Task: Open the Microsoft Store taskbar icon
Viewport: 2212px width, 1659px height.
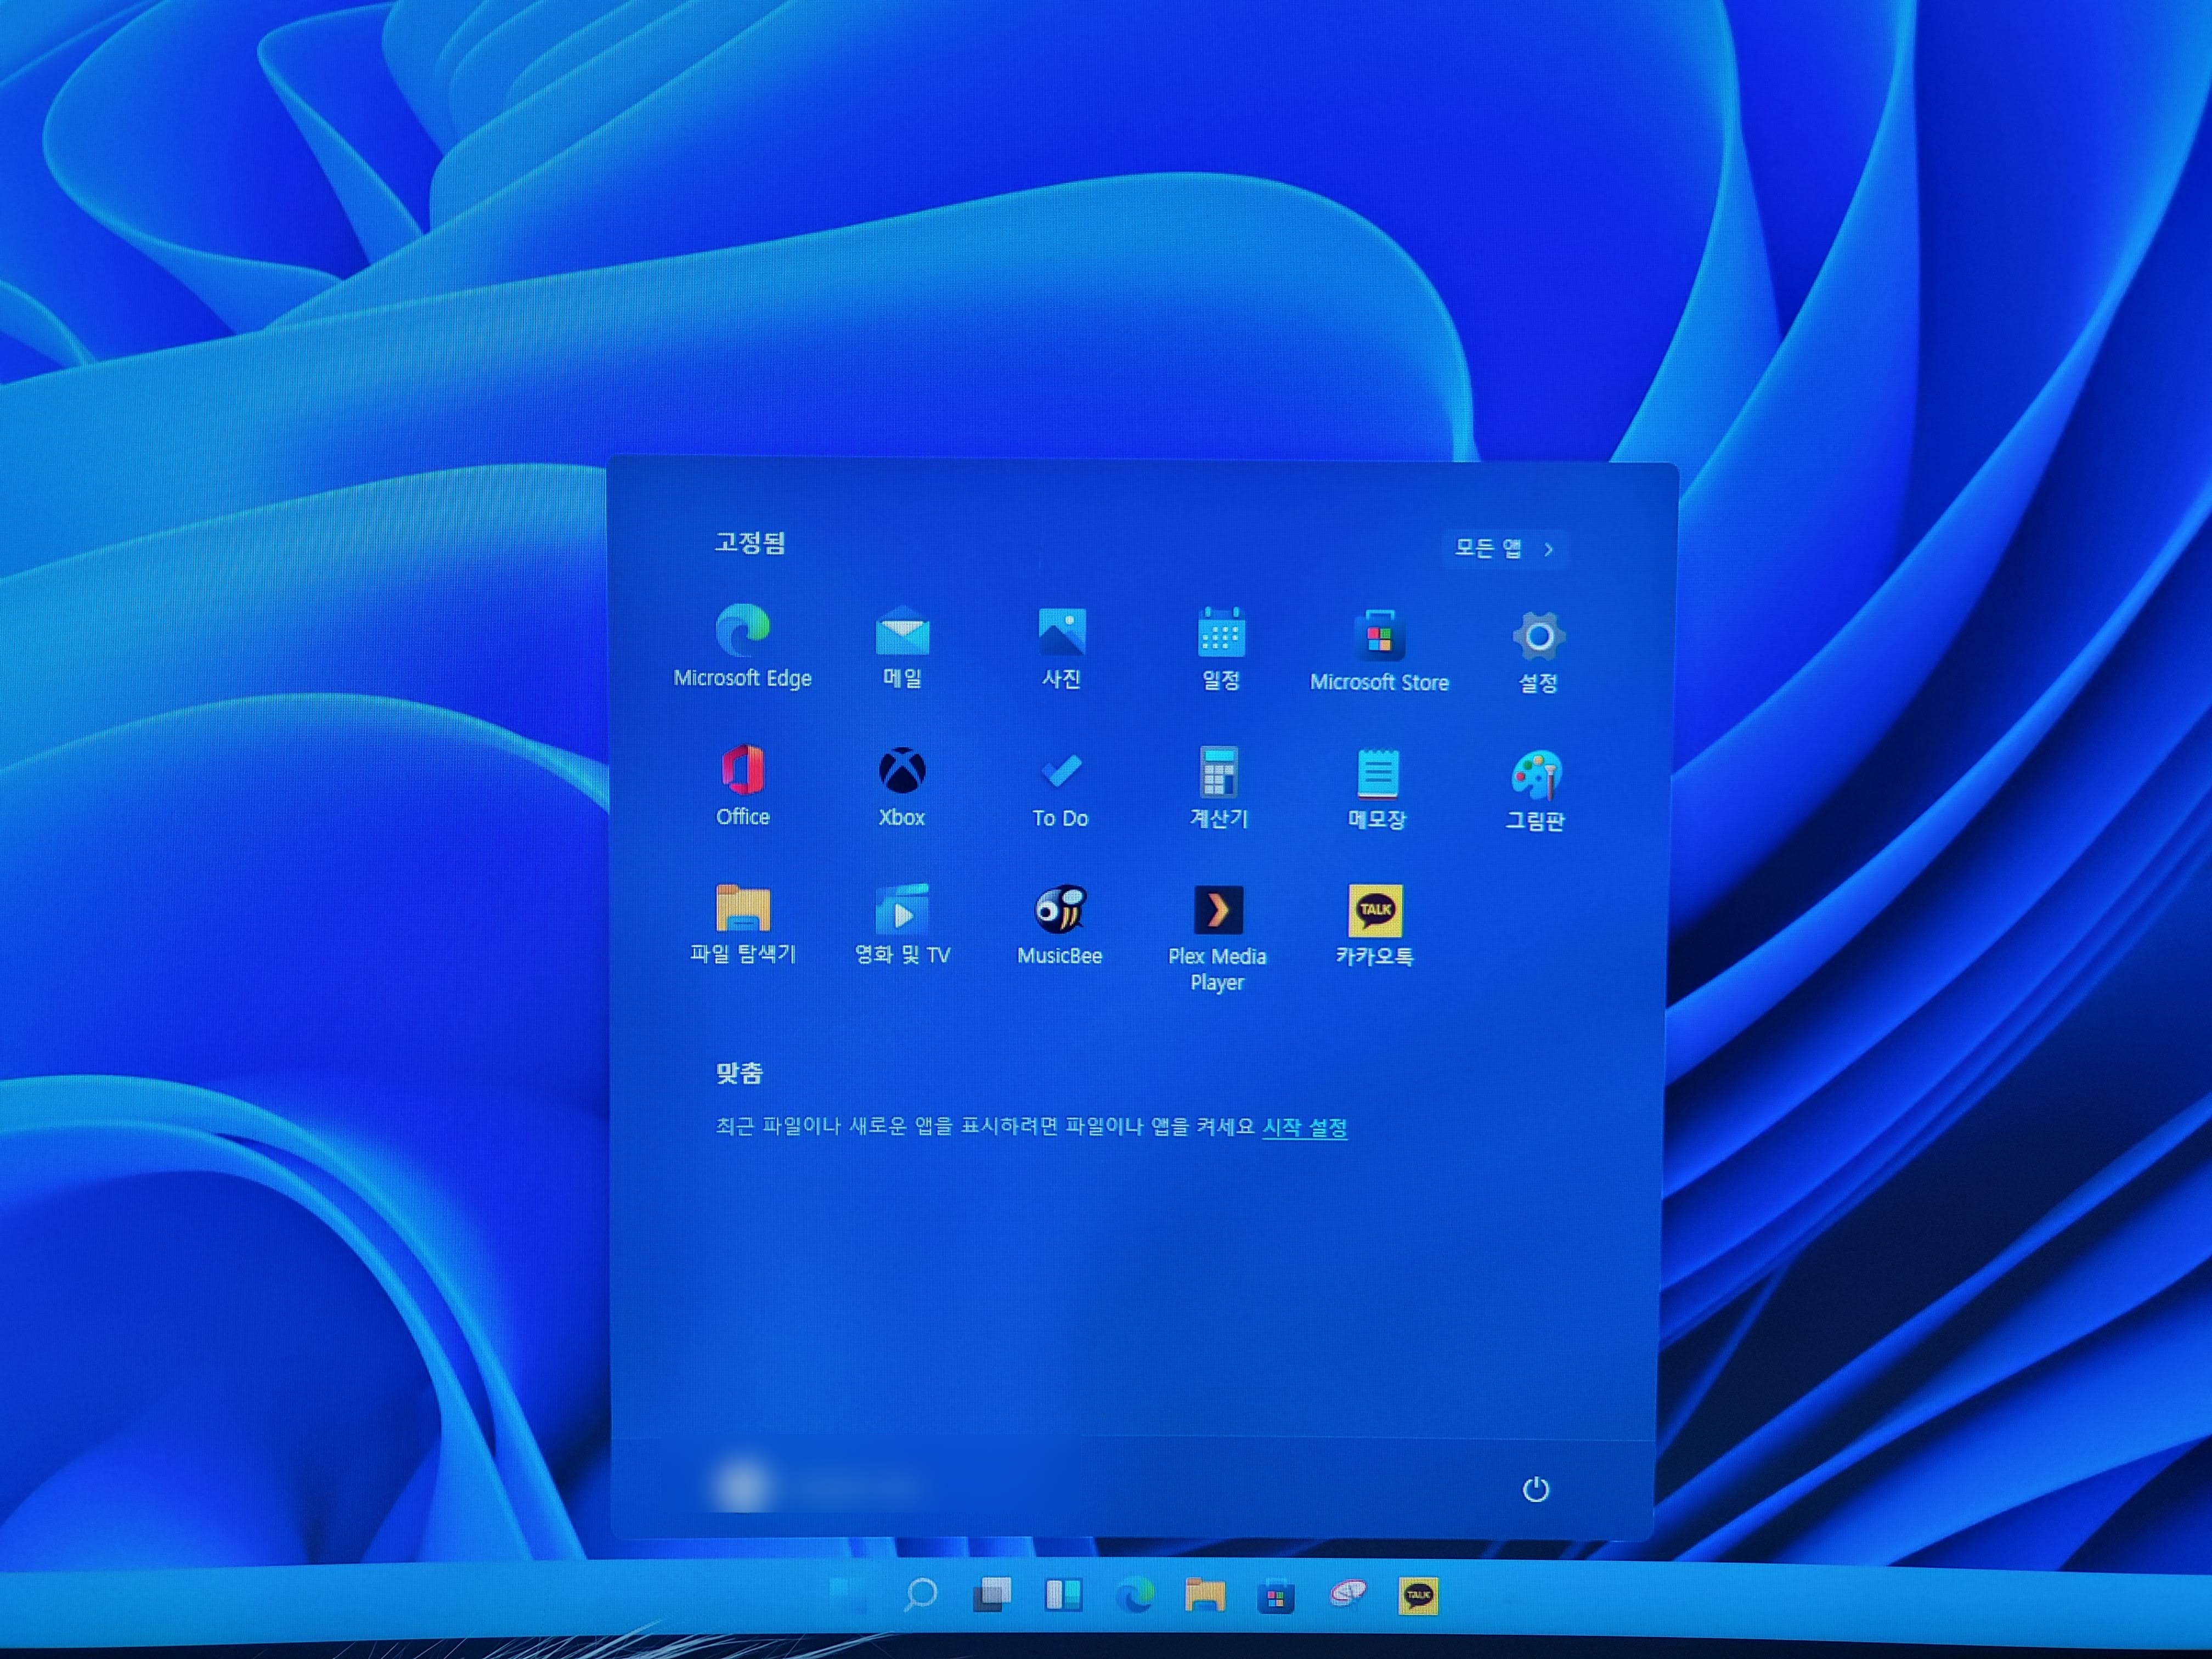Action: pos(1276,1596)
